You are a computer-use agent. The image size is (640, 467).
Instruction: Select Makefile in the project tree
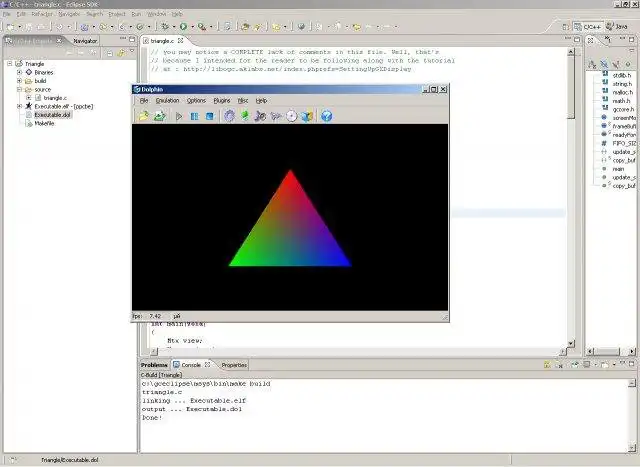click(x=44, y=124)
